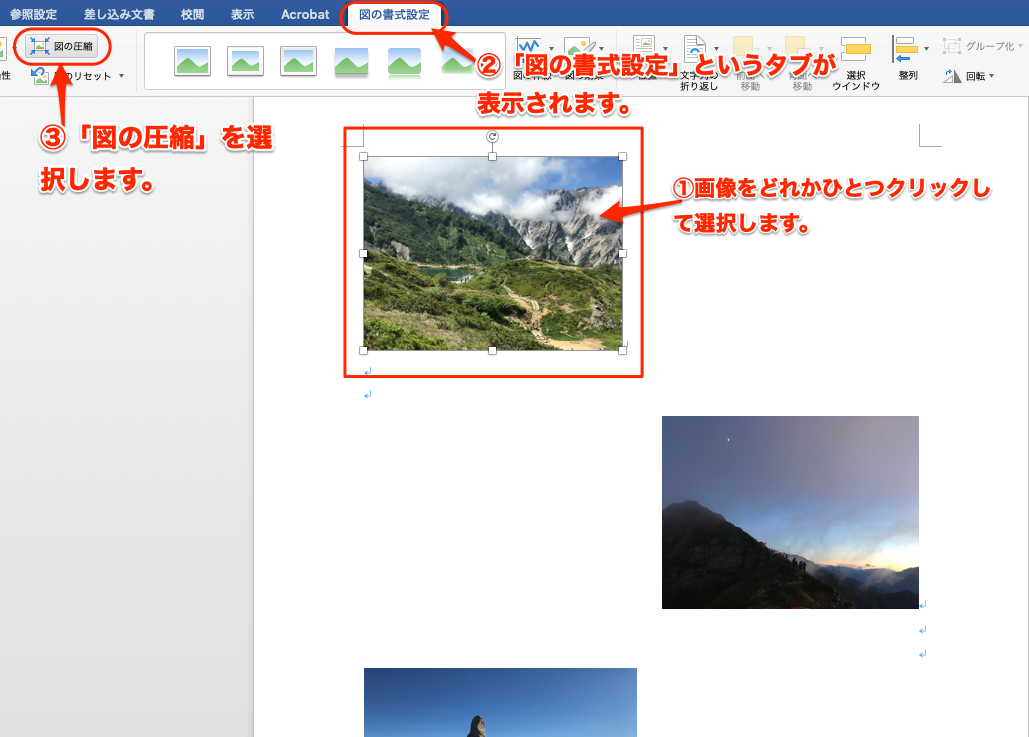
Task: Click the 図のリセット reset picture icon
Action: coord(40,75)
